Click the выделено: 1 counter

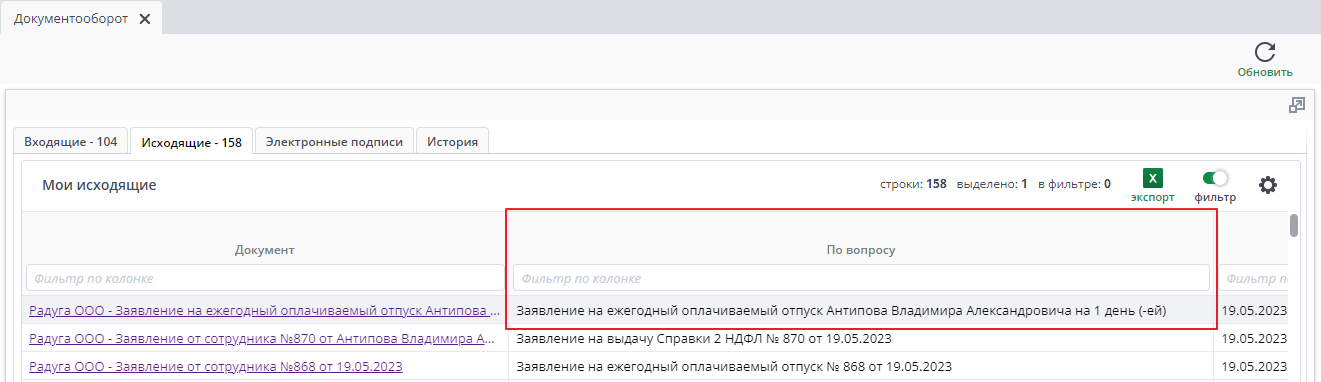point(992,184)
